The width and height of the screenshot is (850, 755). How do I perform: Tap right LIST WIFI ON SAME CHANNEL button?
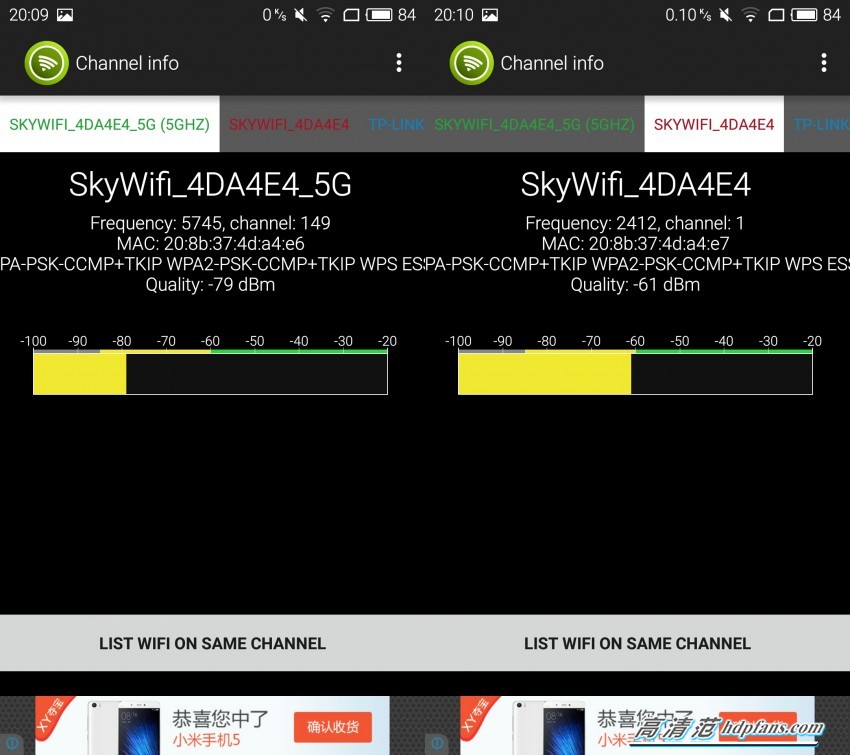[638, 643]
